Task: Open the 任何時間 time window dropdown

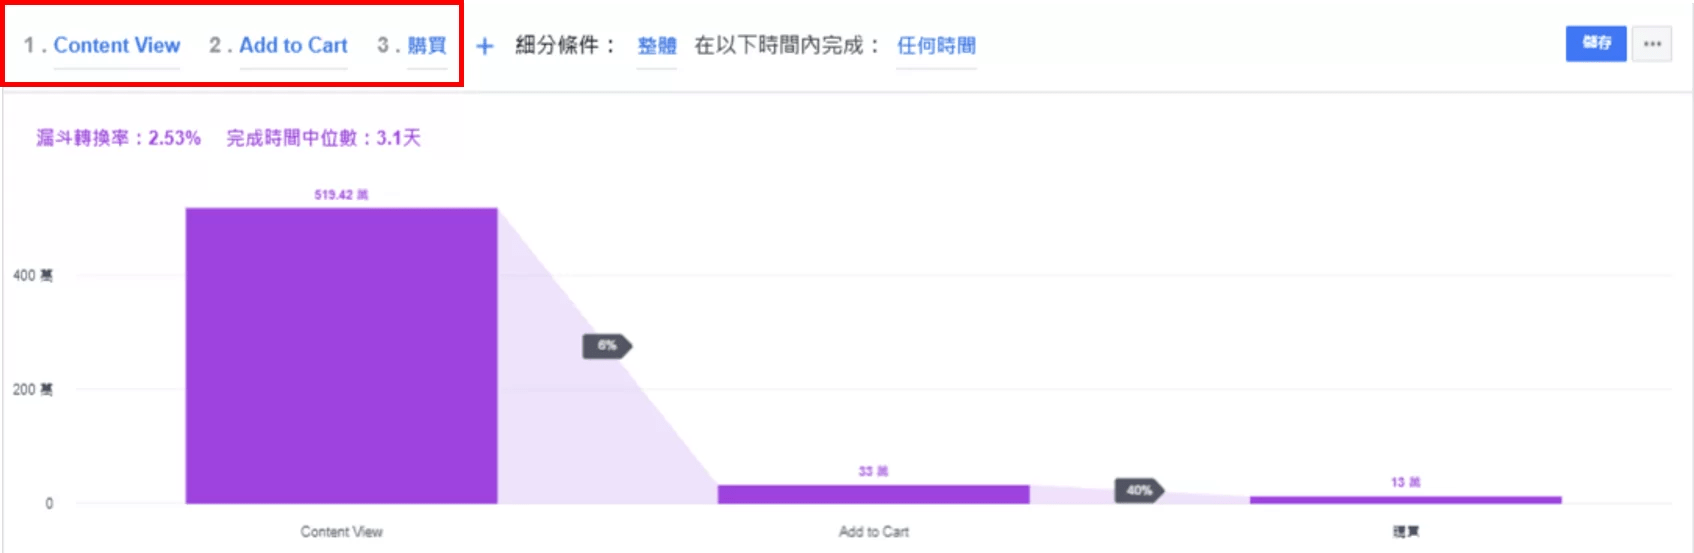Action: click(936, 45)
